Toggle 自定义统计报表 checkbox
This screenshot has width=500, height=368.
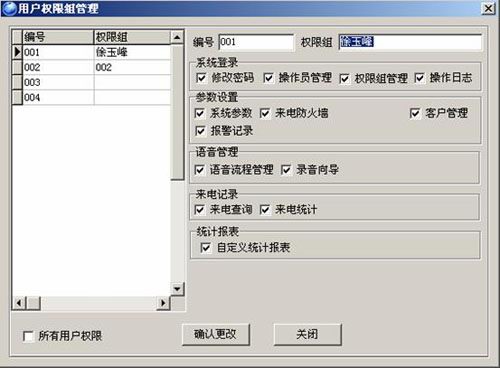tap(206, 248)
